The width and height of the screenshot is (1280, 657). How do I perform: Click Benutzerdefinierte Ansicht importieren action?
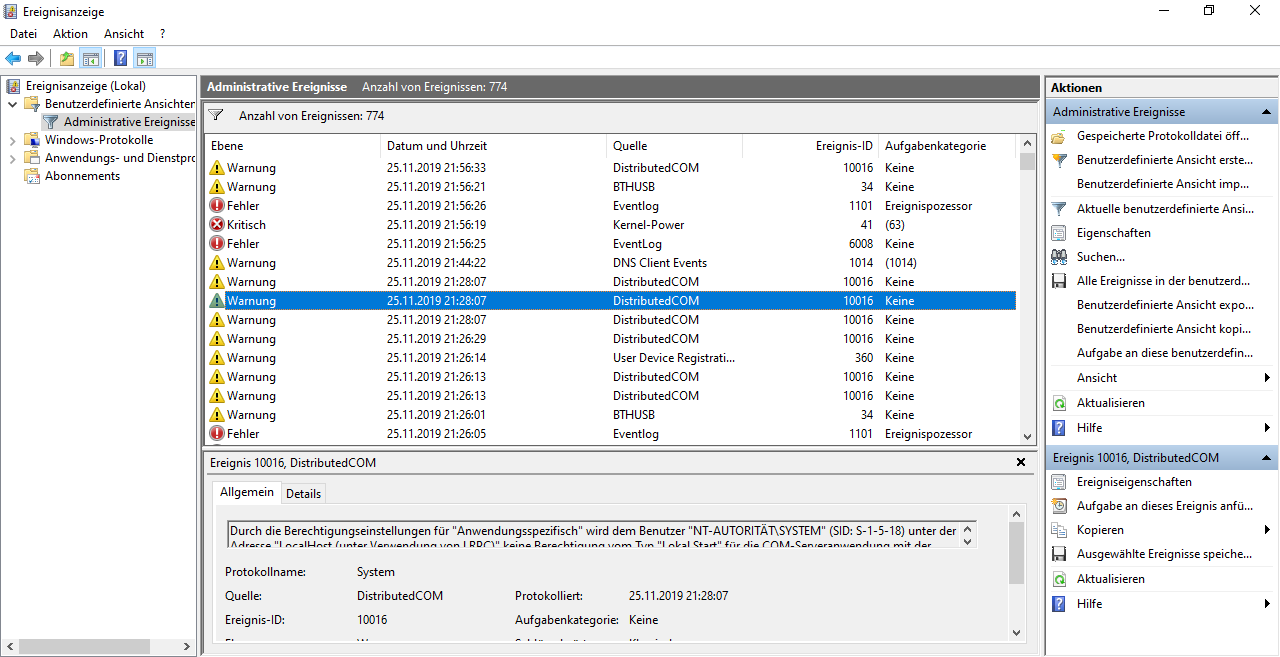pyautogui.click(x=1163, y=184)
